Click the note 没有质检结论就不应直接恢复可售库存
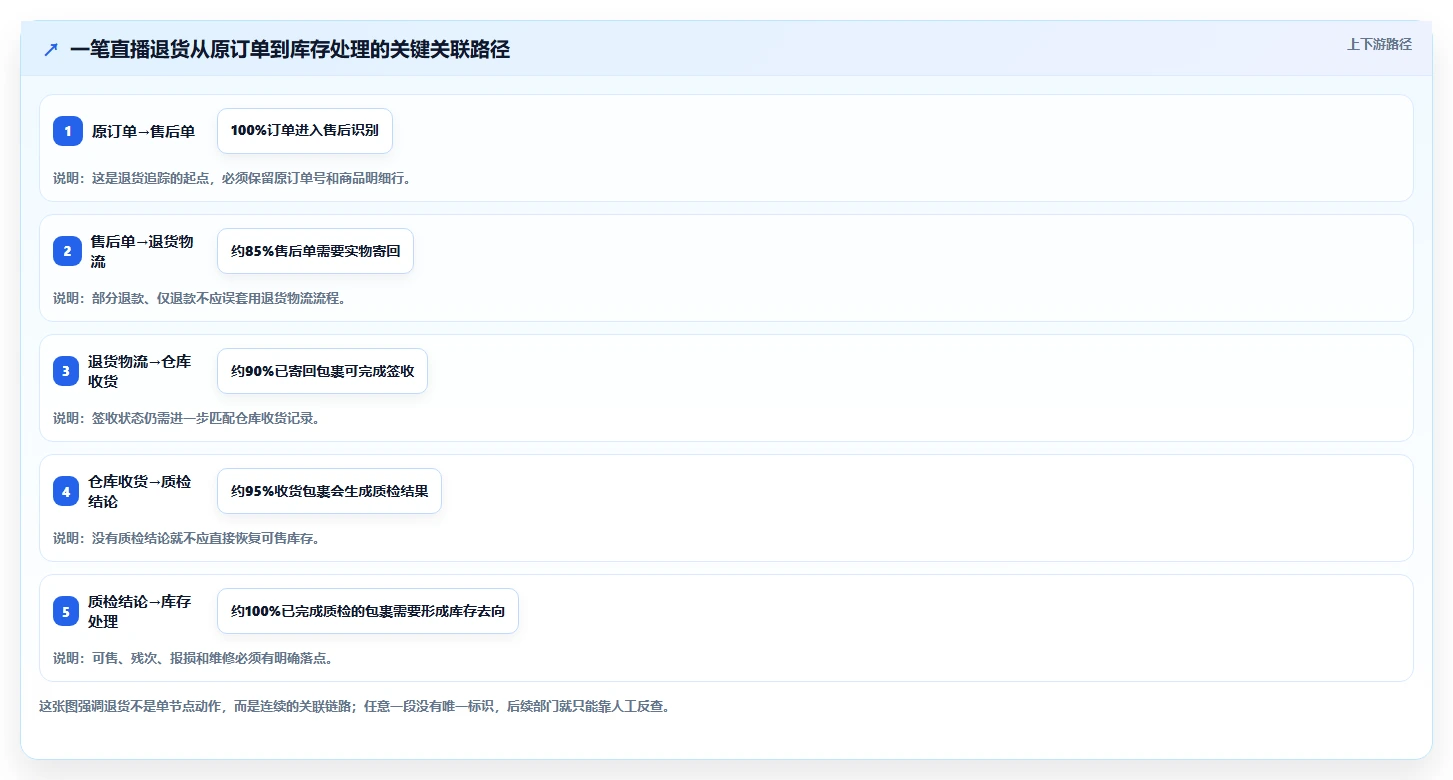Image resolution: width=1453 pixels, height=780 pixels. 186,538
